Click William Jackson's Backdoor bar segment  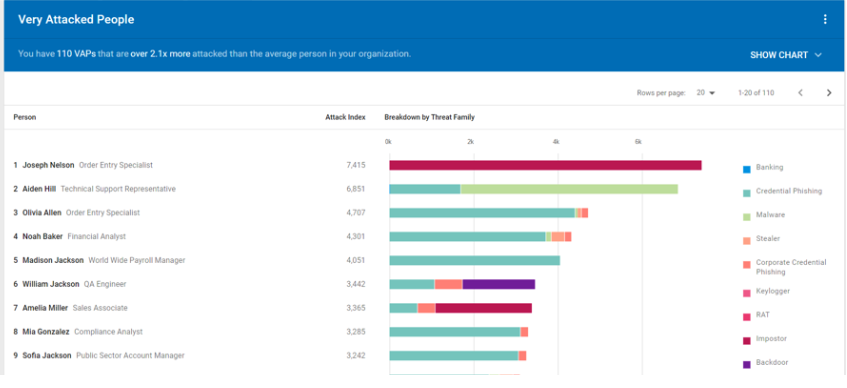pos(499,284)
